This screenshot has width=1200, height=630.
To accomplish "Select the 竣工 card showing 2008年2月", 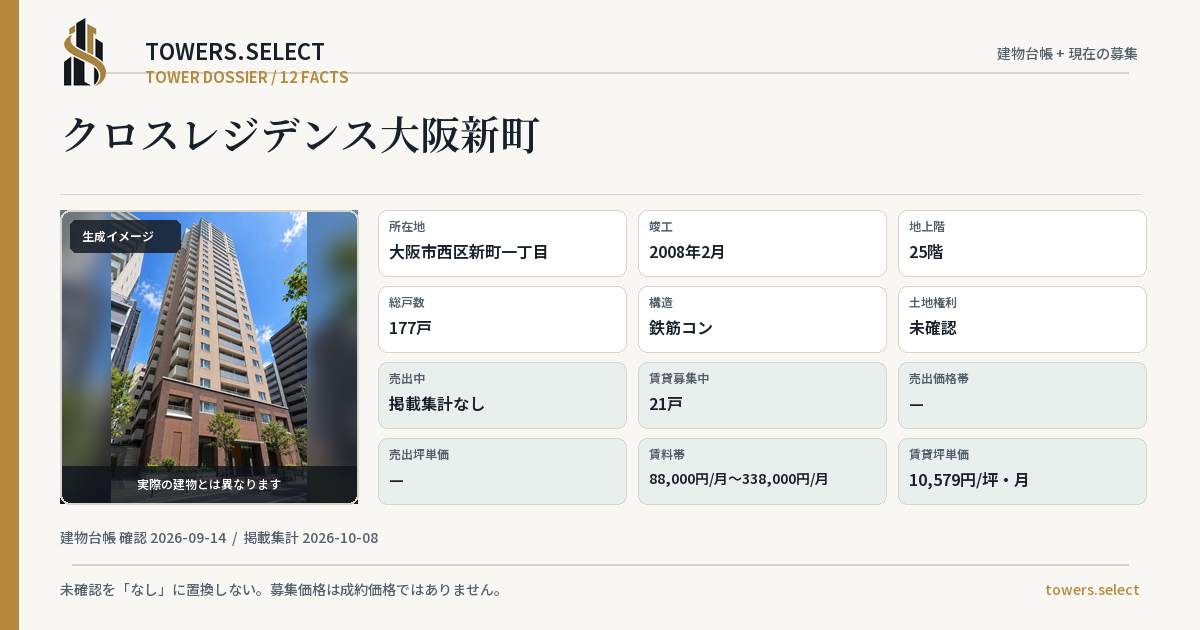I will pyautogui.click(x=762, y=243).
